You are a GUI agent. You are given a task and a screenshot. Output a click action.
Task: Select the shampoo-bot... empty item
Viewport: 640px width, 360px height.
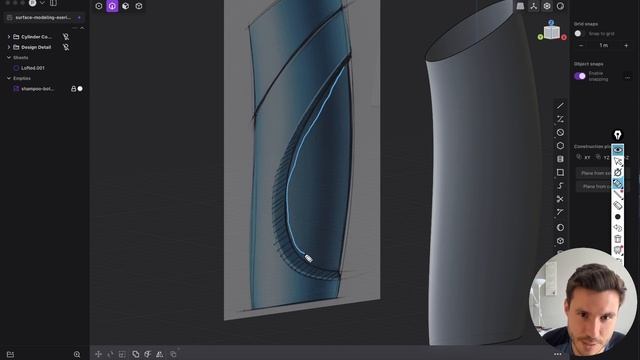(x=37, y=89)
